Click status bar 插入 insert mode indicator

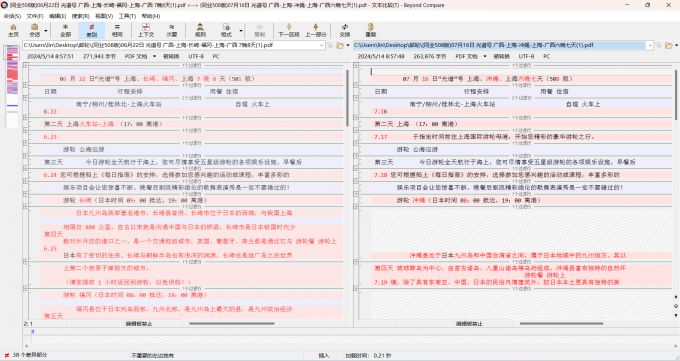tap(324, 355)
